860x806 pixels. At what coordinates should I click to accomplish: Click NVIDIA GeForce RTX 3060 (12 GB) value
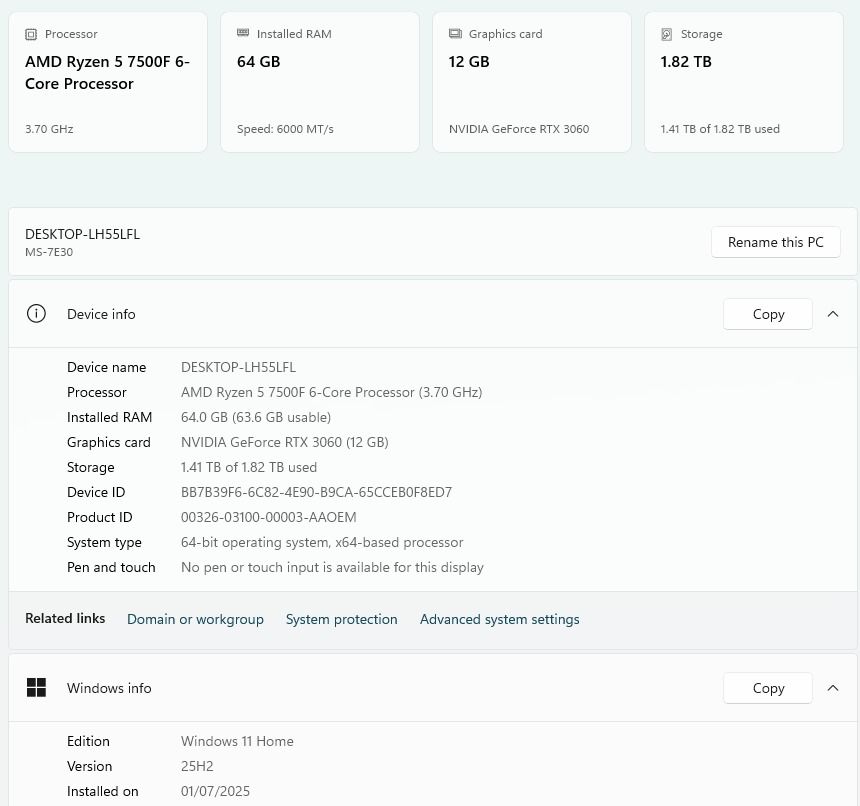coord(285,442)
